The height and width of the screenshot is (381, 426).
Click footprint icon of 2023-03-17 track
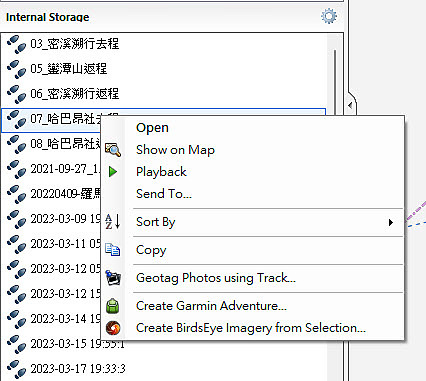coord(16,369)
